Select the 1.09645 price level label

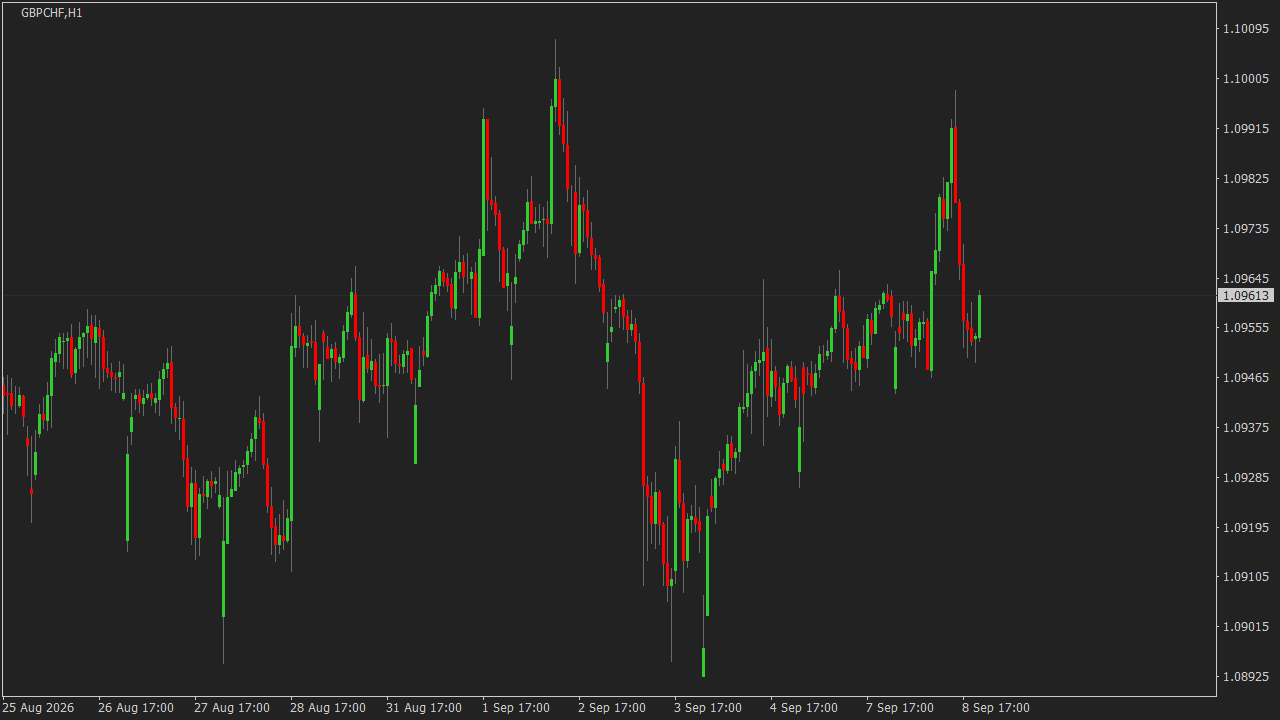click(x=1246, y=278)
